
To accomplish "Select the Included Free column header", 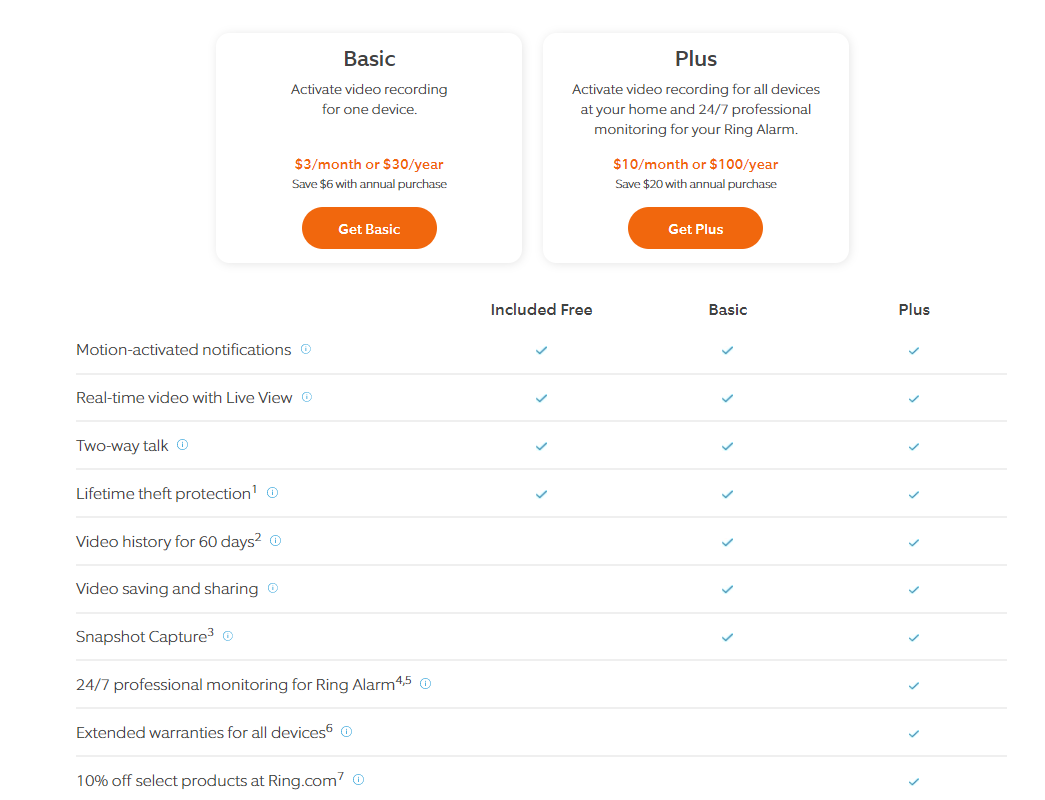I will coord(541,309).
